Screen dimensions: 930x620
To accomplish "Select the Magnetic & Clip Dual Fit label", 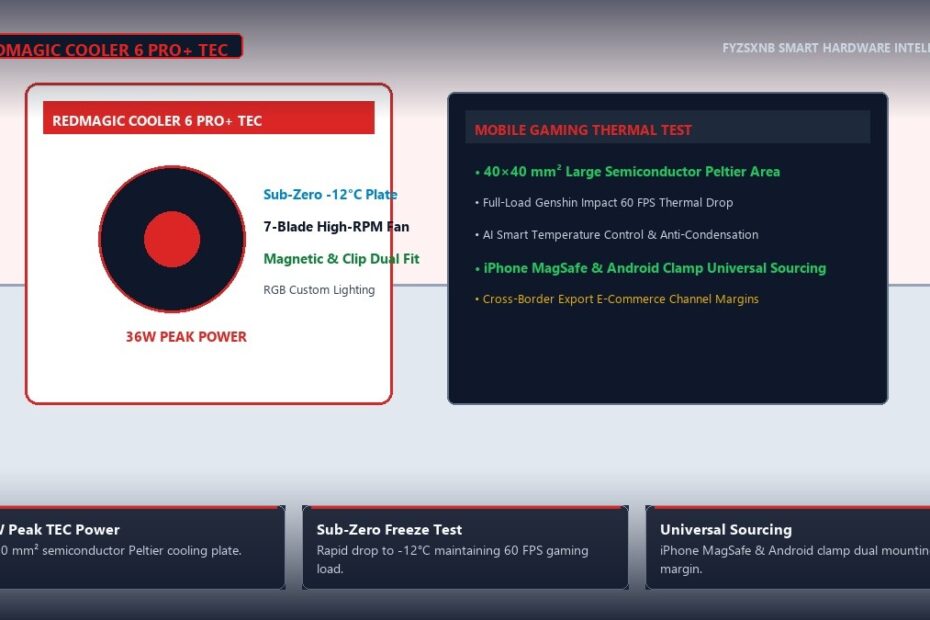I will tap(341, 259).
